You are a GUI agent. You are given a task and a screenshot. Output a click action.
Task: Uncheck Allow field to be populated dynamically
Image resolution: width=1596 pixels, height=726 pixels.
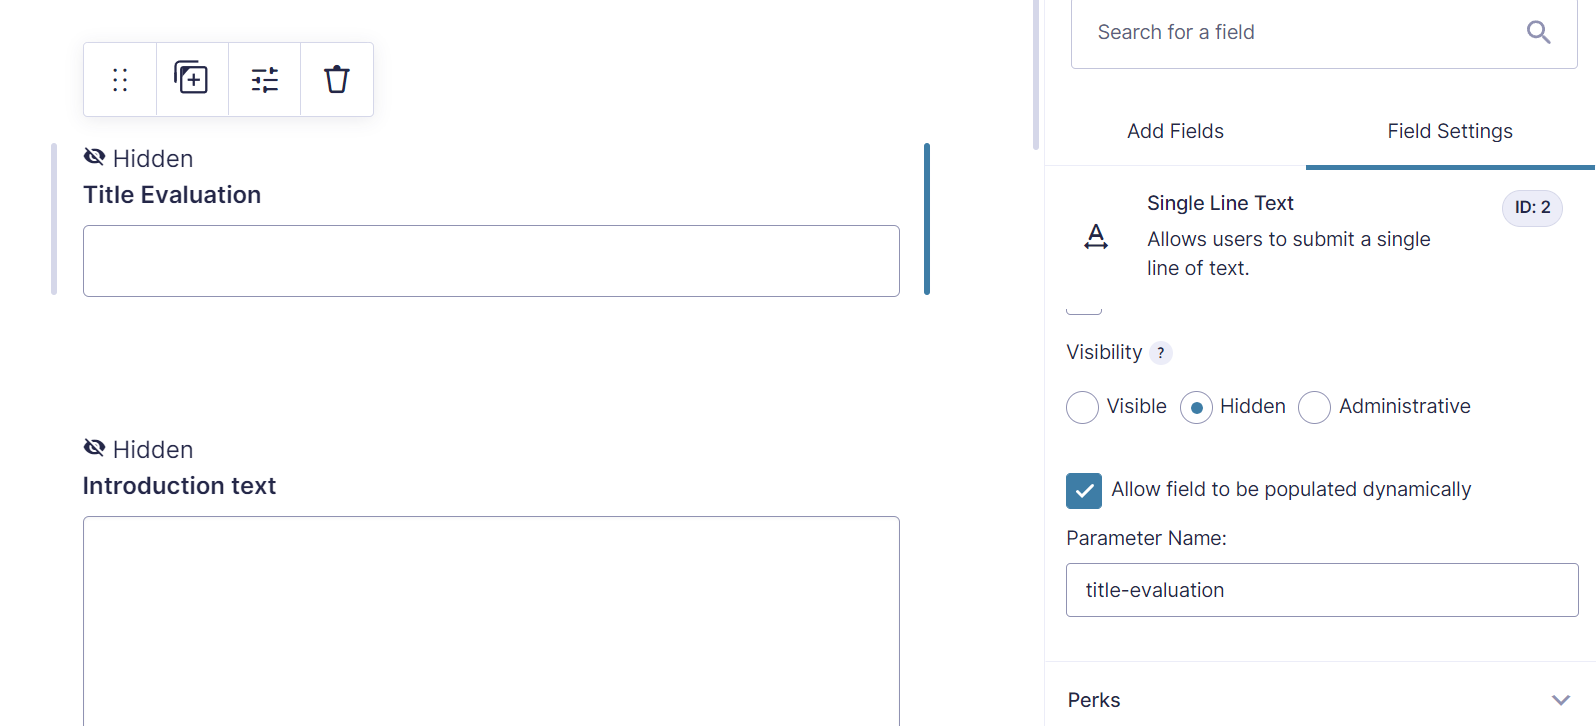[x=1083, y=490]
